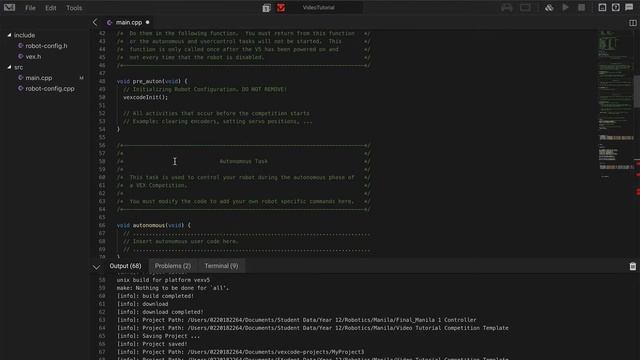Click the controller status icon
Viewport: 640px width, 360px height.
pos(507,7)
